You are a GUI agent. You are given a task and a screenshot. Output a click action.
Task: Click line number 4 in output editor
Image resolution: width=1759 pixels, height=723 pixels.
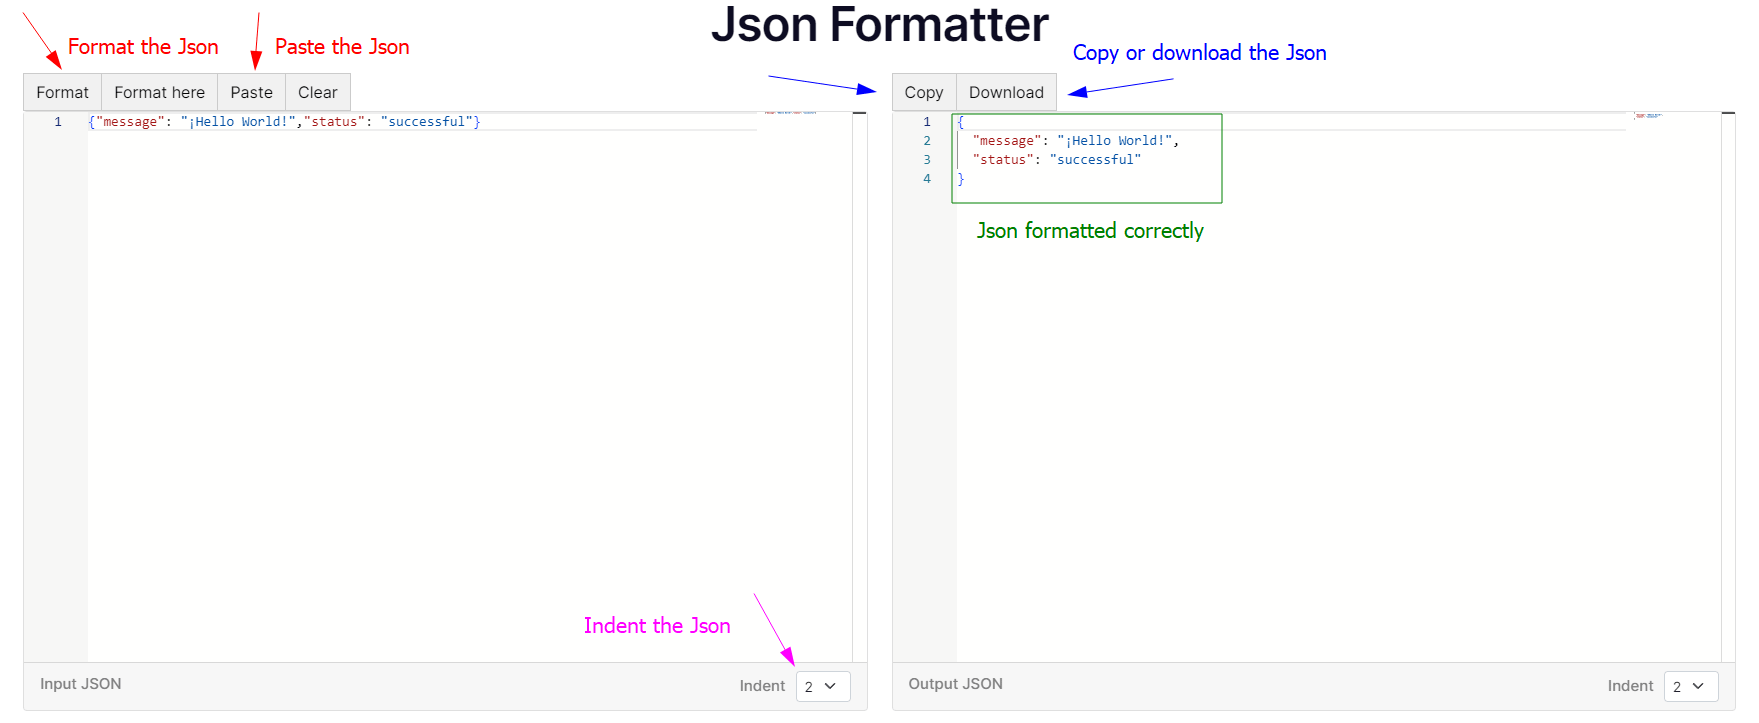pos(927,179)
